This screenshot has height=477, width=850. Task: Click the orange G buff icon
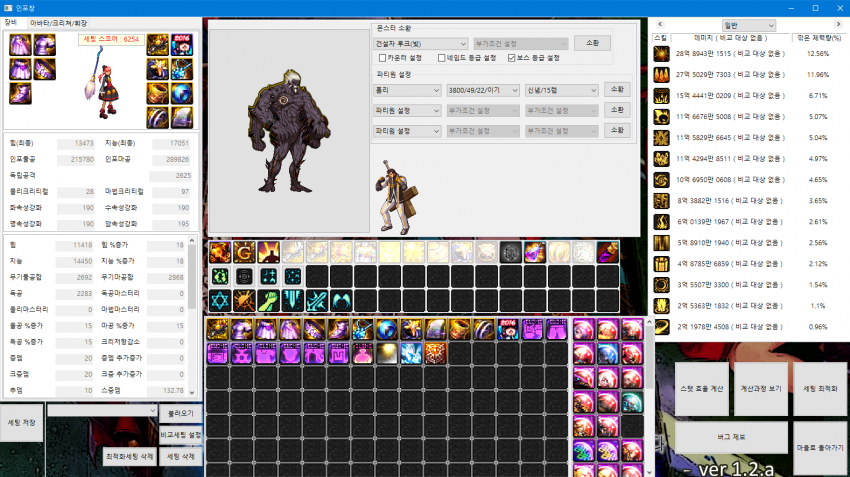click(243, 252)
